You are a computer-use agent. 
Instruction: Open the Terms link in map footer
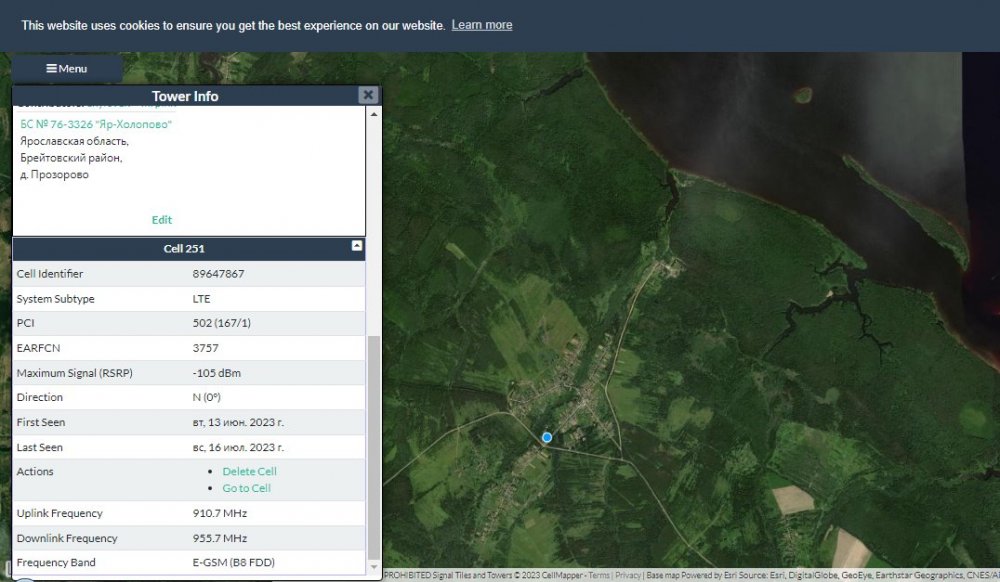click(598, 575)
